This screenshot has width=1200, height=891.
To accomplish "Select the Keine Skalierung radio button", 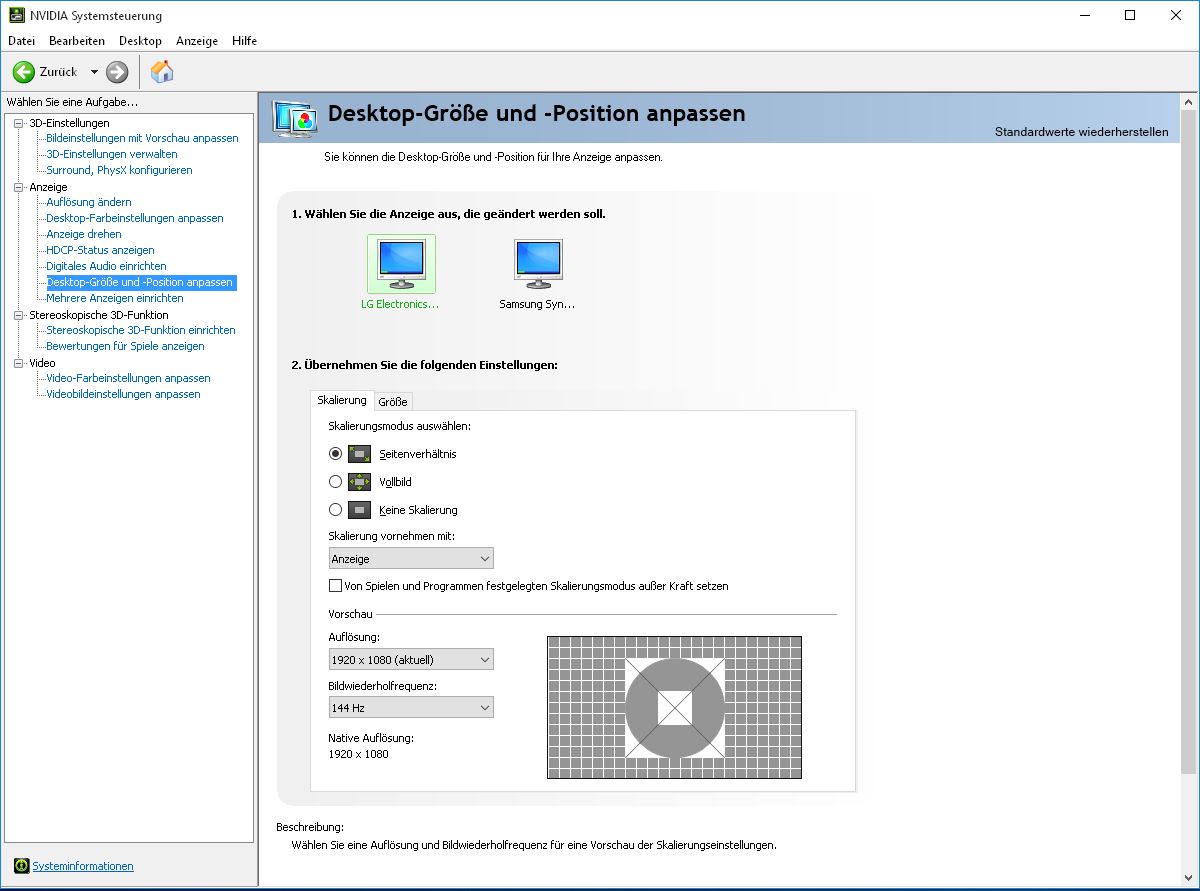I will (335, 510).
